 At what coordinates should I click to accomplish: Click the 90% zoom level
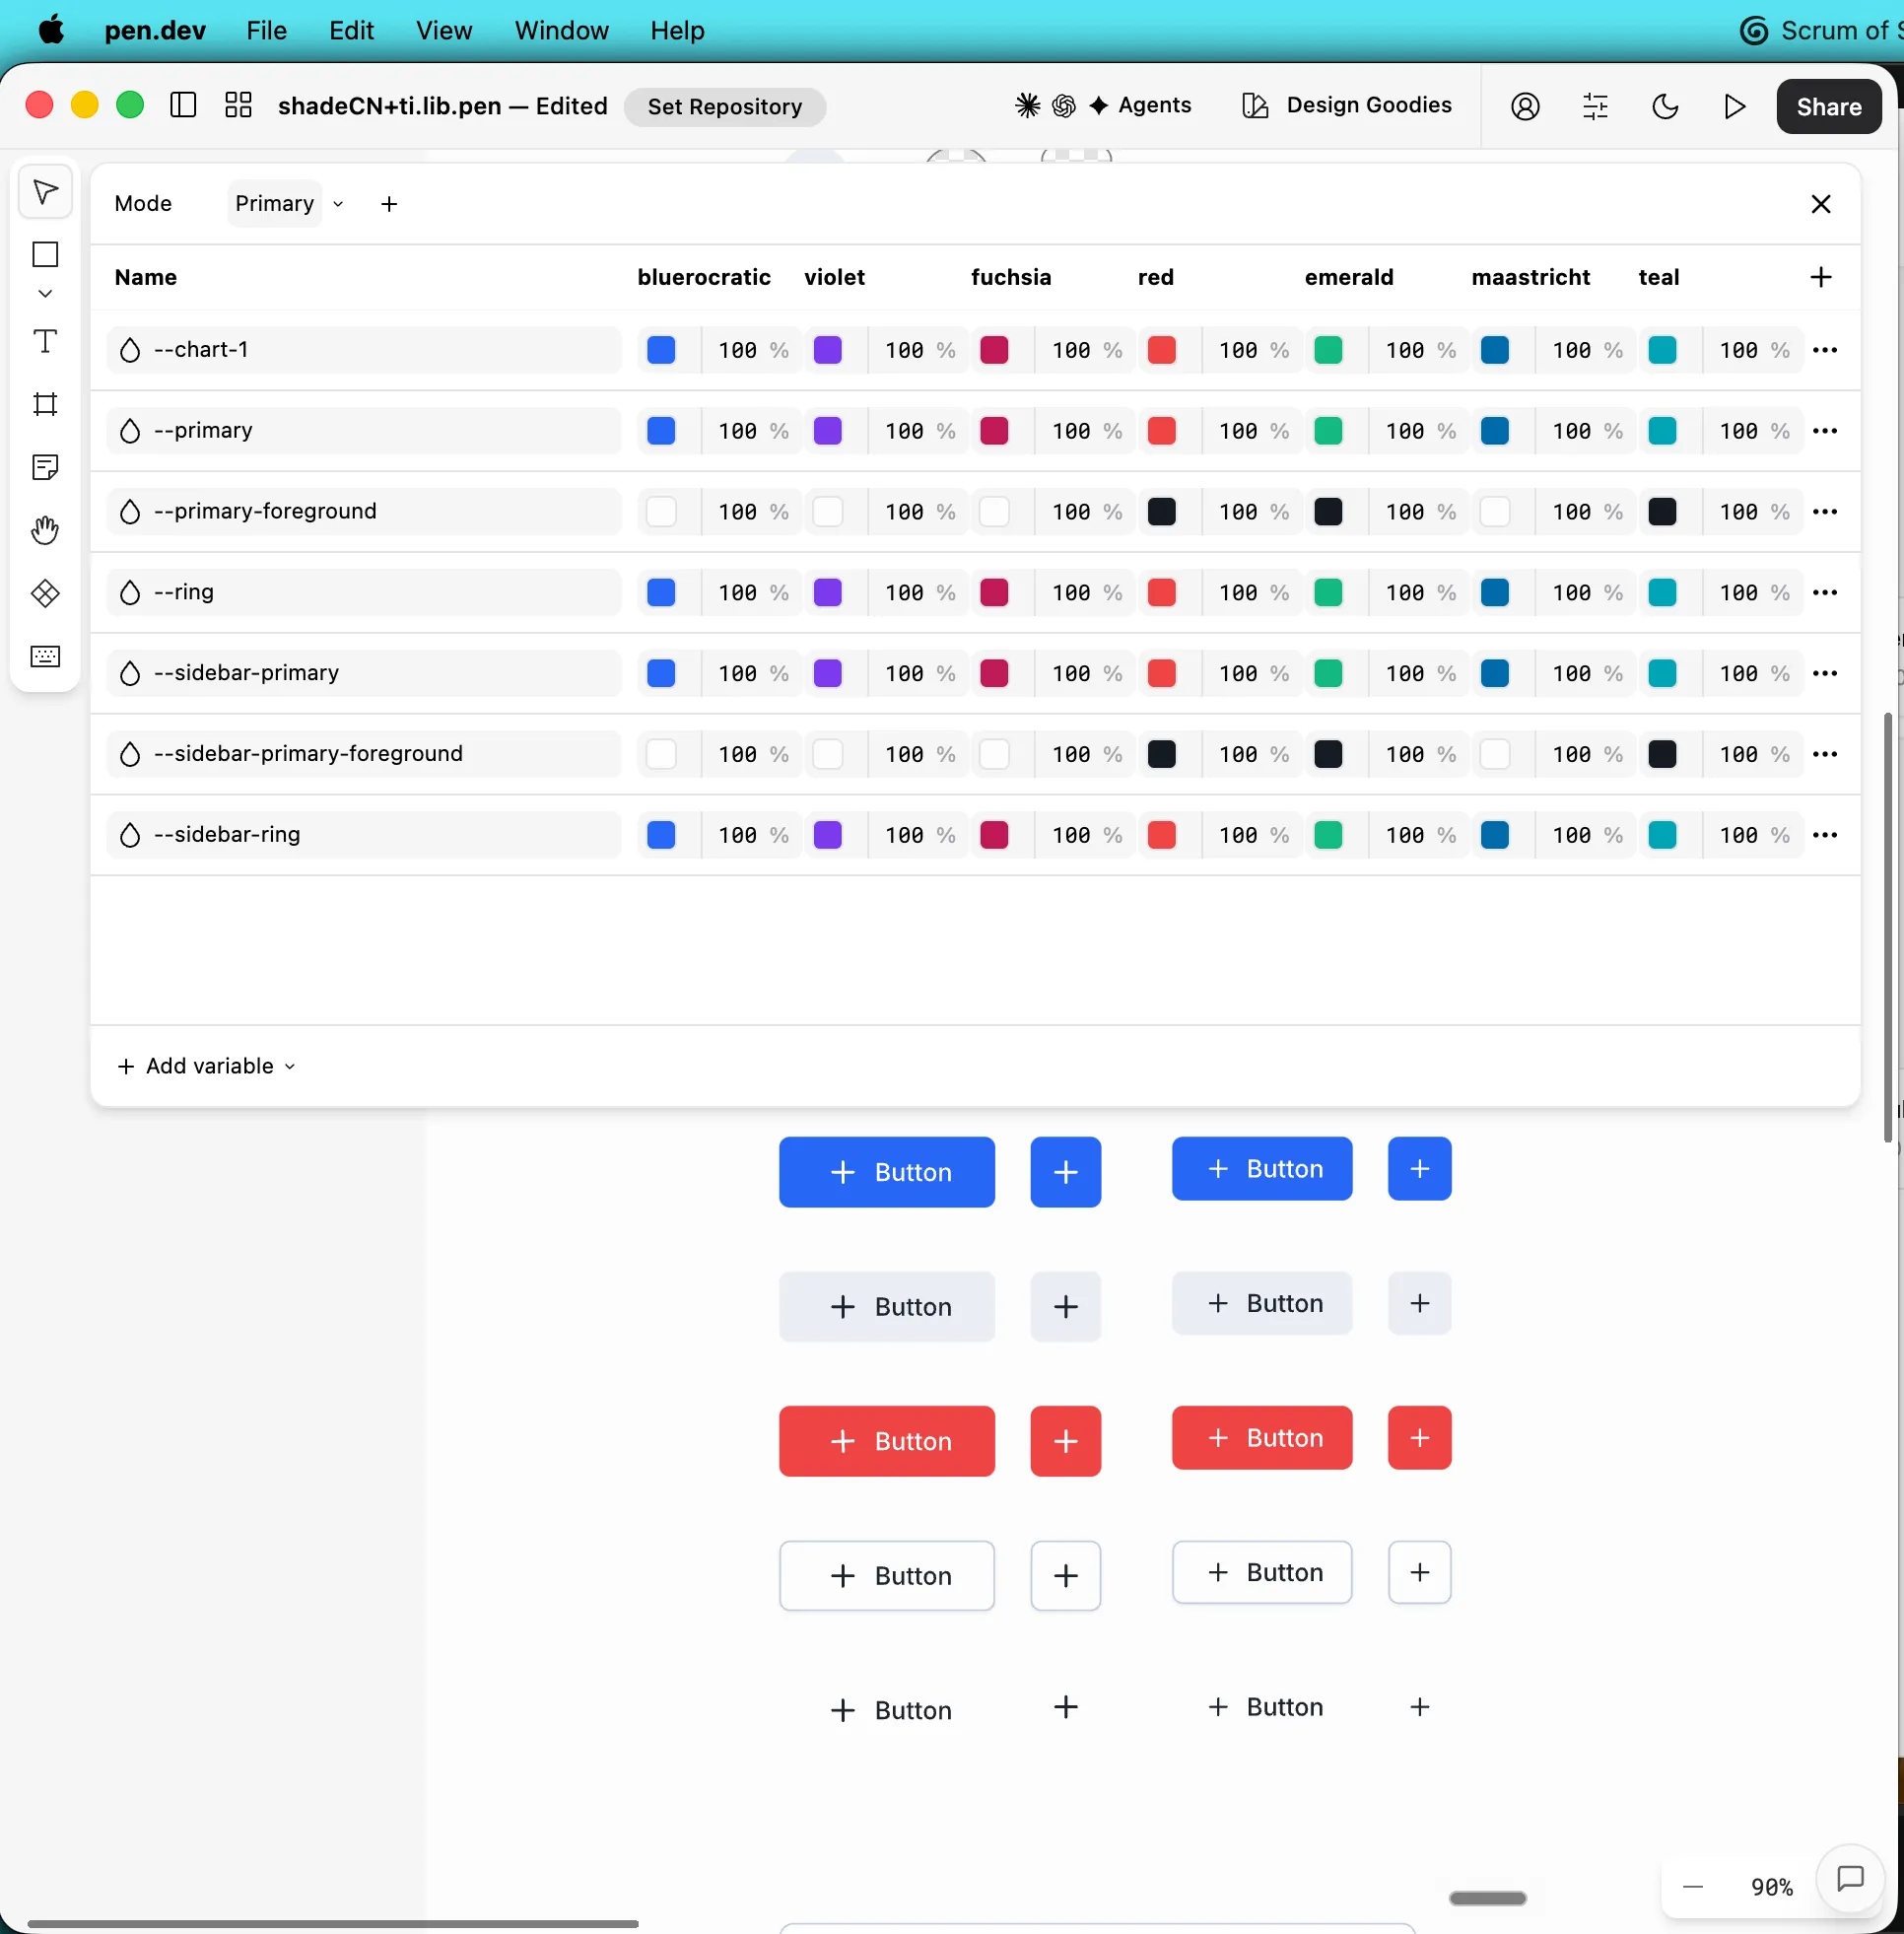[x=1772, y=1887]
